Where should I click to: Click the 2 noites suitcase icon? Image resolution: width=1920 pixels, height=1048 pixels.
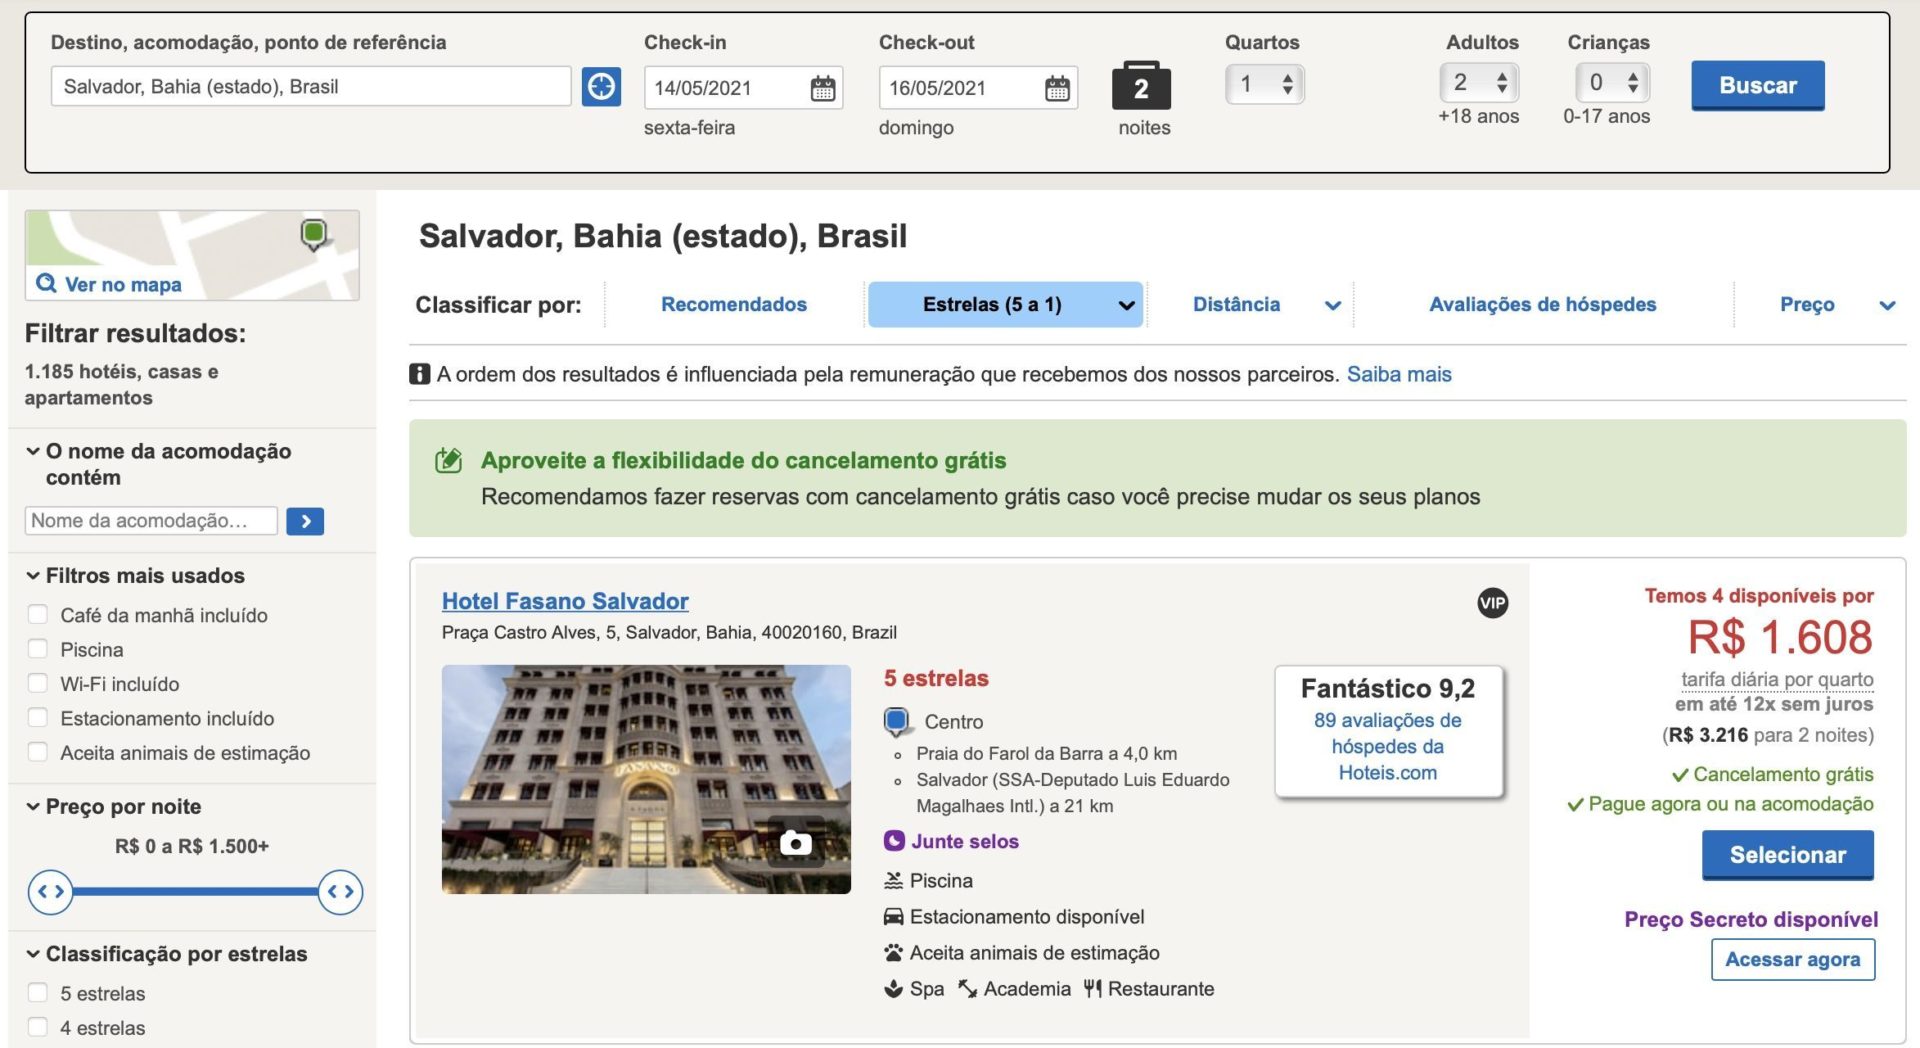click(x=1141, y=86)
